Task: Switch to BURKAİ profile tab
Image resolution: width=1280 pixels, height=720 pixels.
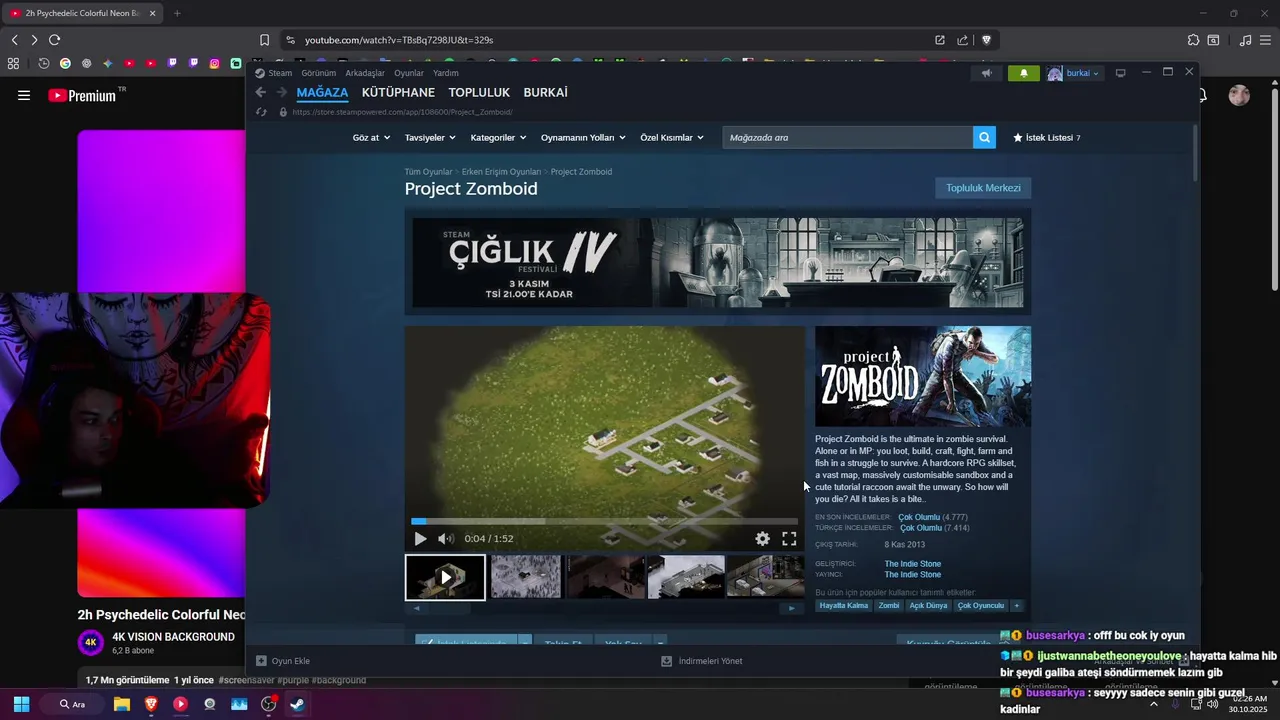Action: [x=545, y=92]
